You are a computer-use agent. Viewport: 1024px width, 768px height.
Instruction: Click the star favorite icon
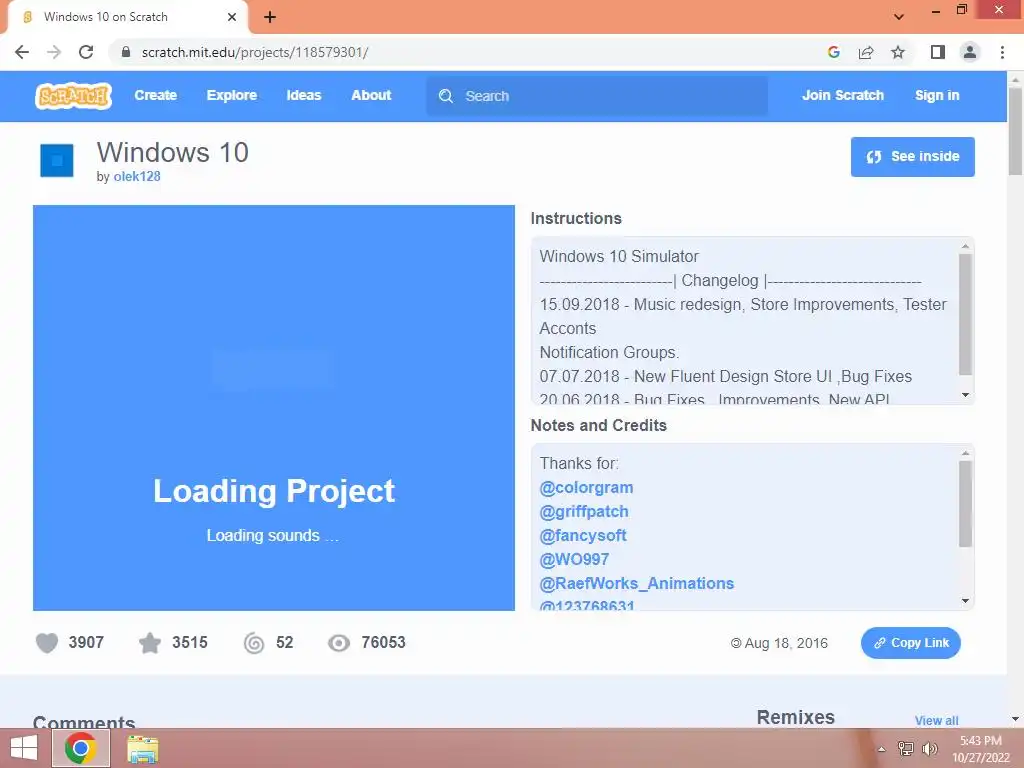pyautogui.click(x=150, y=643)
